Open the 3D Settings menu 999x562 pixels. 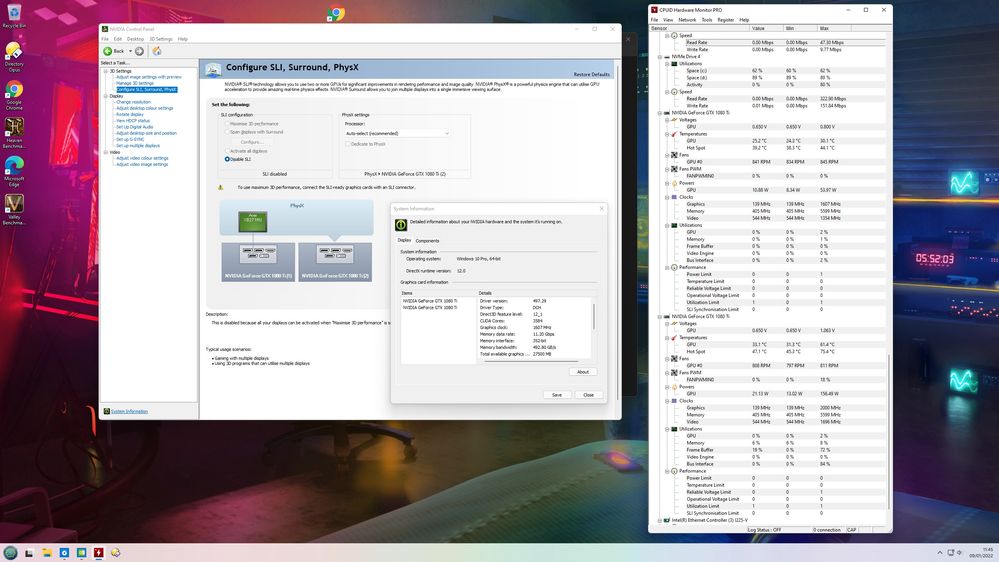pyautogui.click(x=161, y=39)
